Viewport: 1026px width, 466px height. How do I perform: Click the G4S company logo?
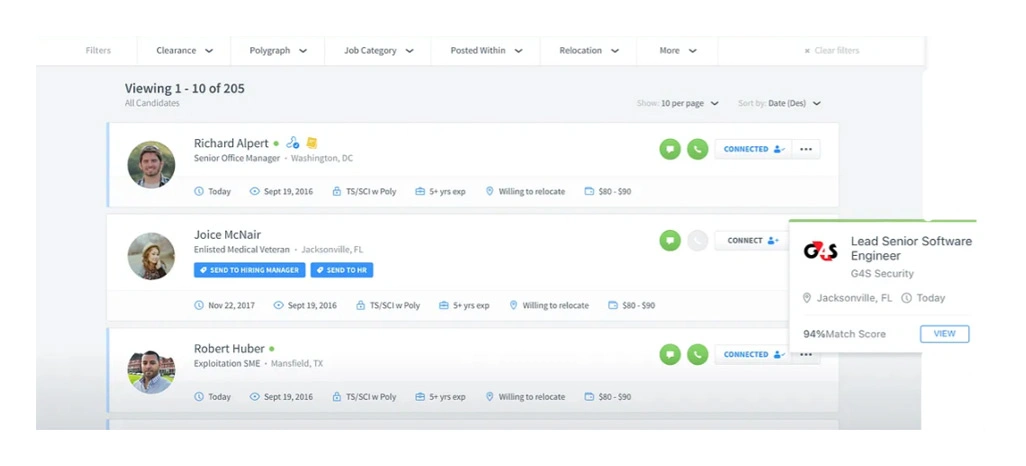(x=821, y=251)
